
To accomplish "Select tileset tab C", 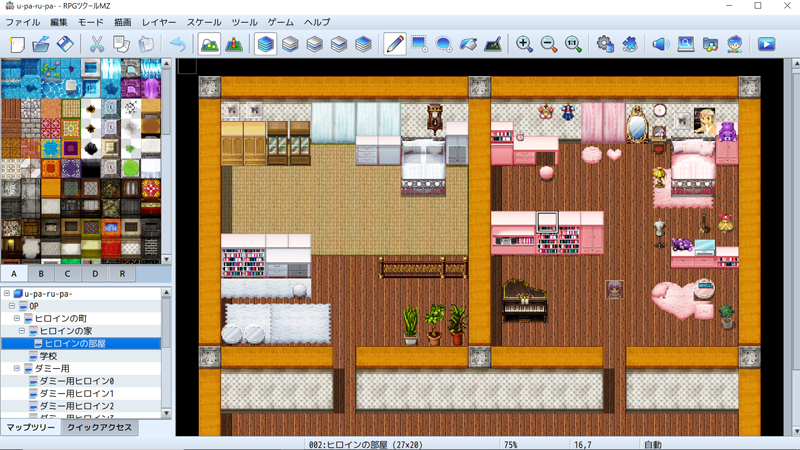I will pyautogui.click(x=67, y=274).
